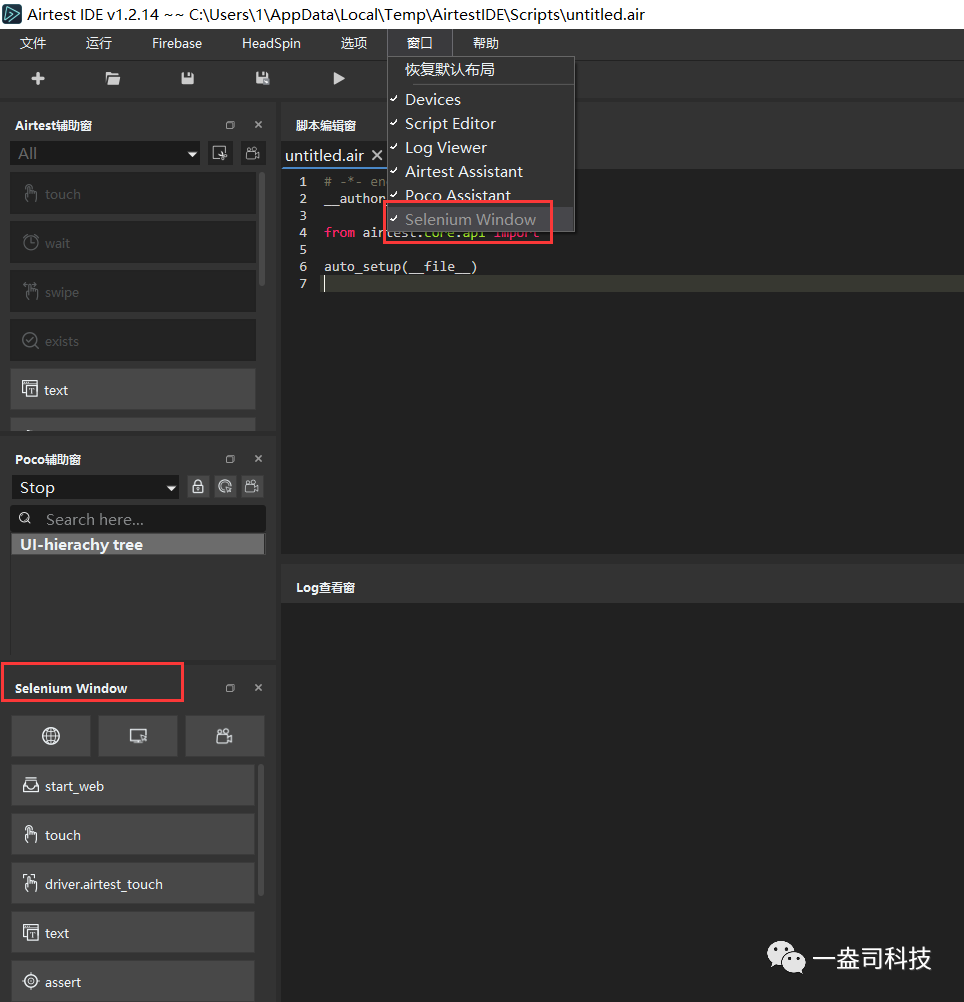Select 恢复默认布局 menu entry

coord(480,70)
